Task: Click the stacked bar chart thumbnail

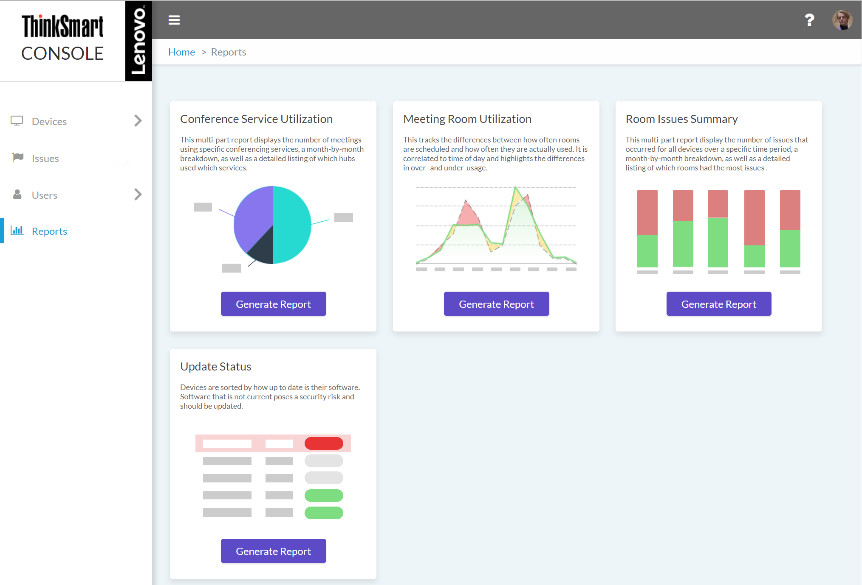Action: point(719,231)
